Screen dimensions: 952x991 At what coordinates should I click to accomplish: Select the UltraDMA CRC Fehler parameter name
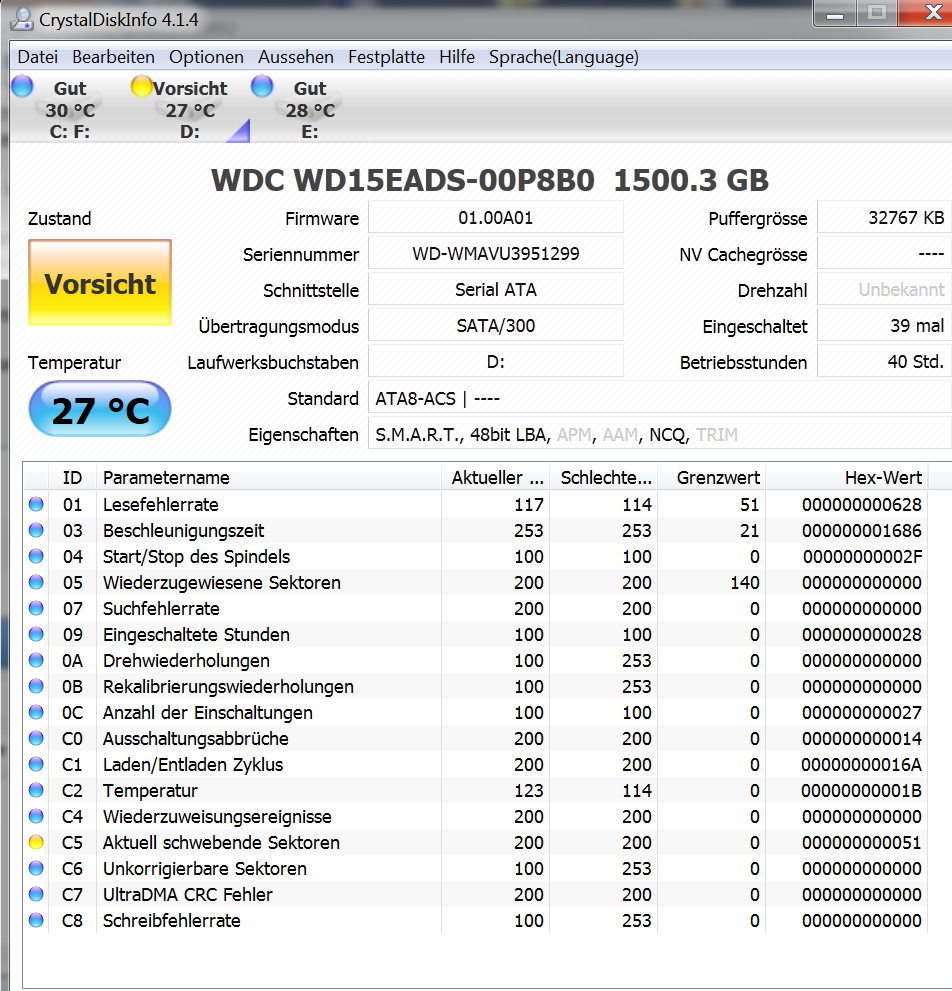coord(188,894)
